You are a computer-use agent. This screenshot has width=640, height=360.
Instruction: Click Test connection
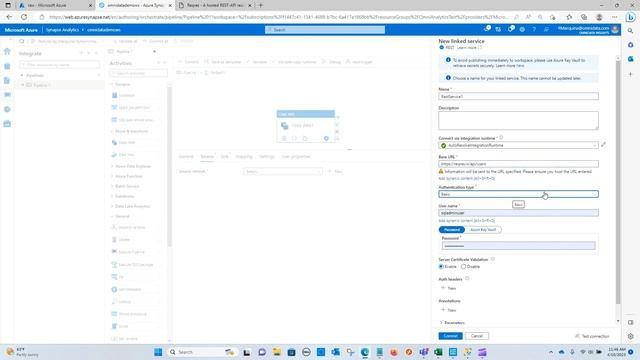[x=592, y=336]
